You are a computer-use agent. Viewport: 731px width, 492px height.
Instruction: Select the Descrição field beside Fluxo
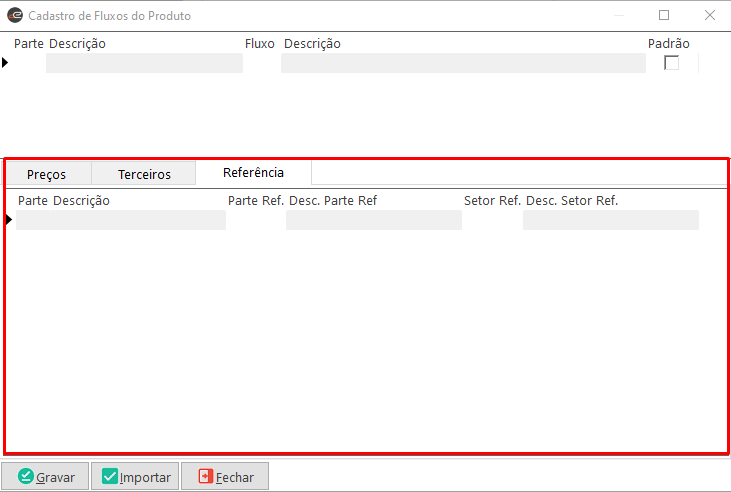tap(462, 63)
